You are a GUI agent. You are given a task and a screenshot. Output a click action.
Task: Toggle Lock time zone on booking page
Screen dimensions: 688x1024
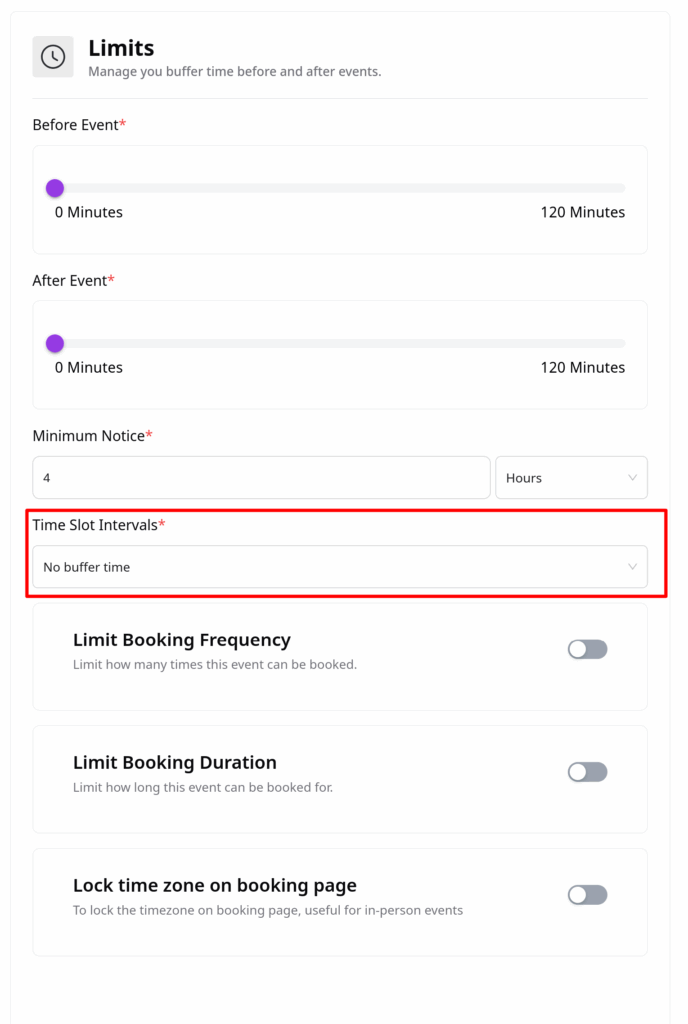tap(587, 895)
